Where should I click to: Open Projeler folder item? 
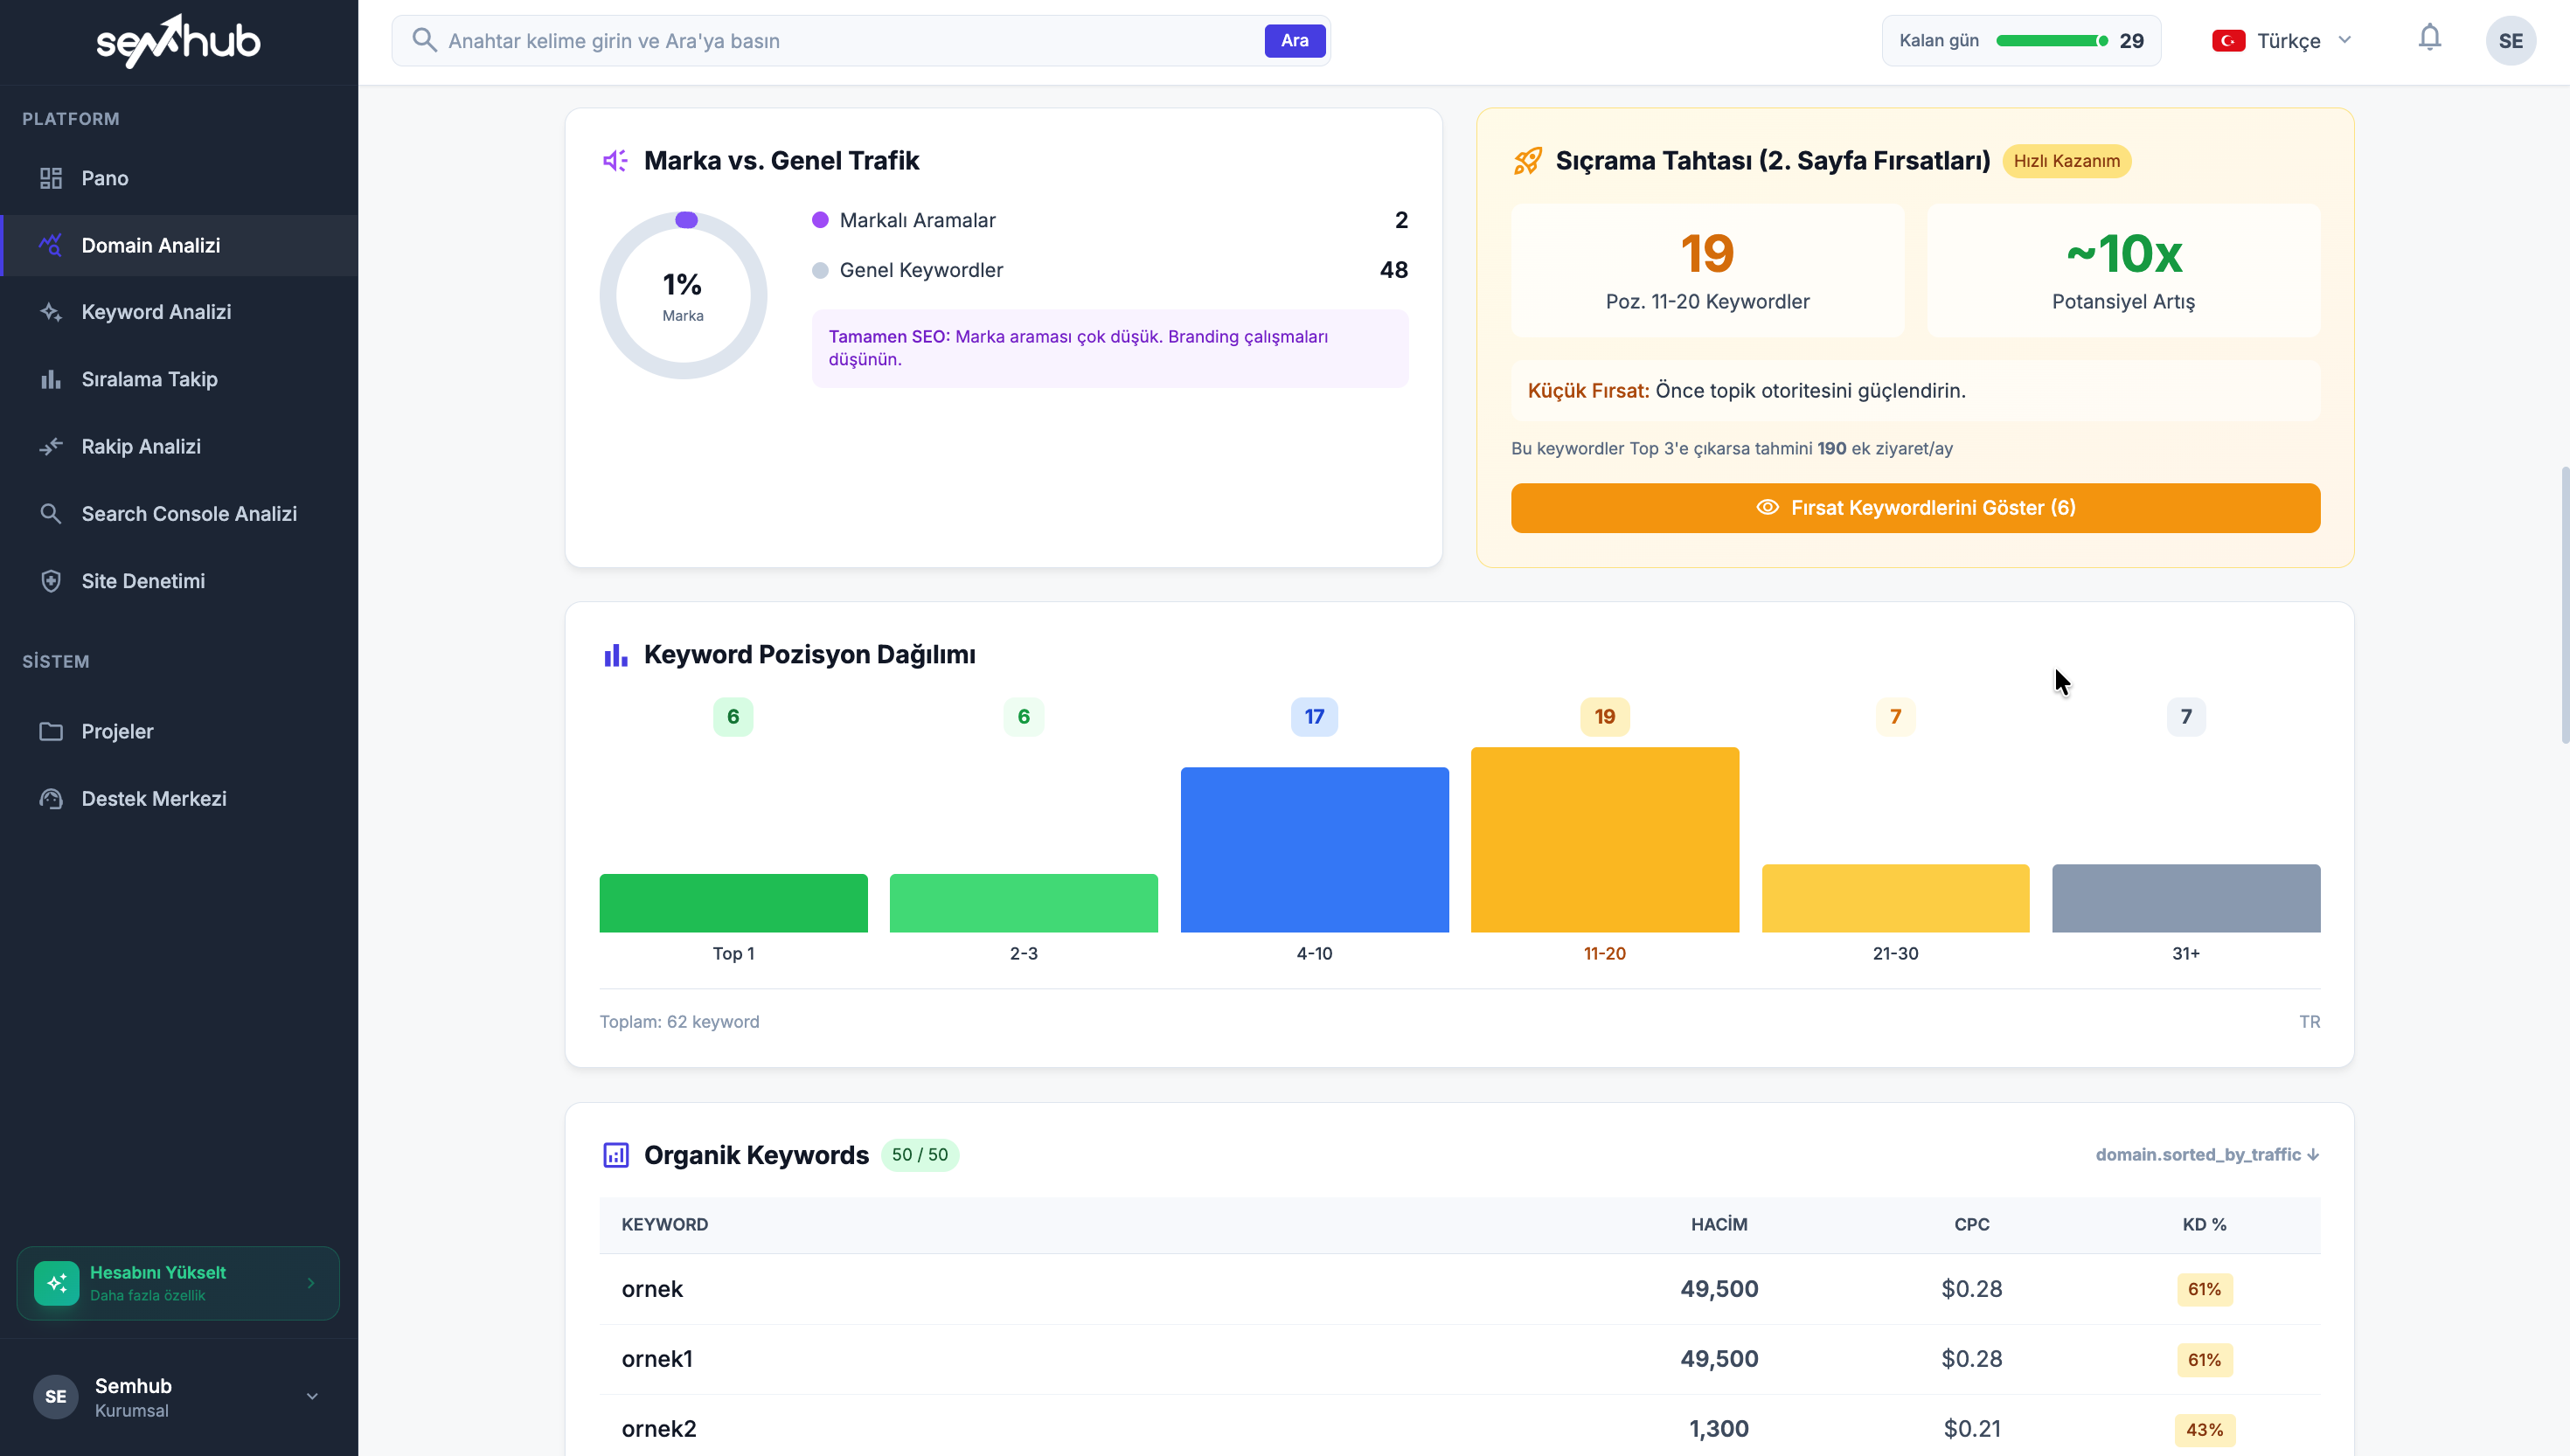[117, 731]
